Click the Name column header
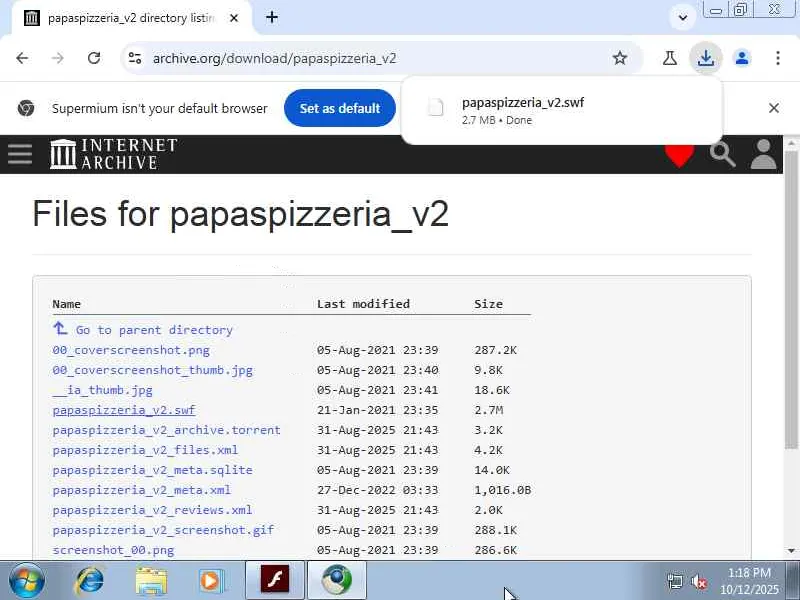 pos(66,304)
